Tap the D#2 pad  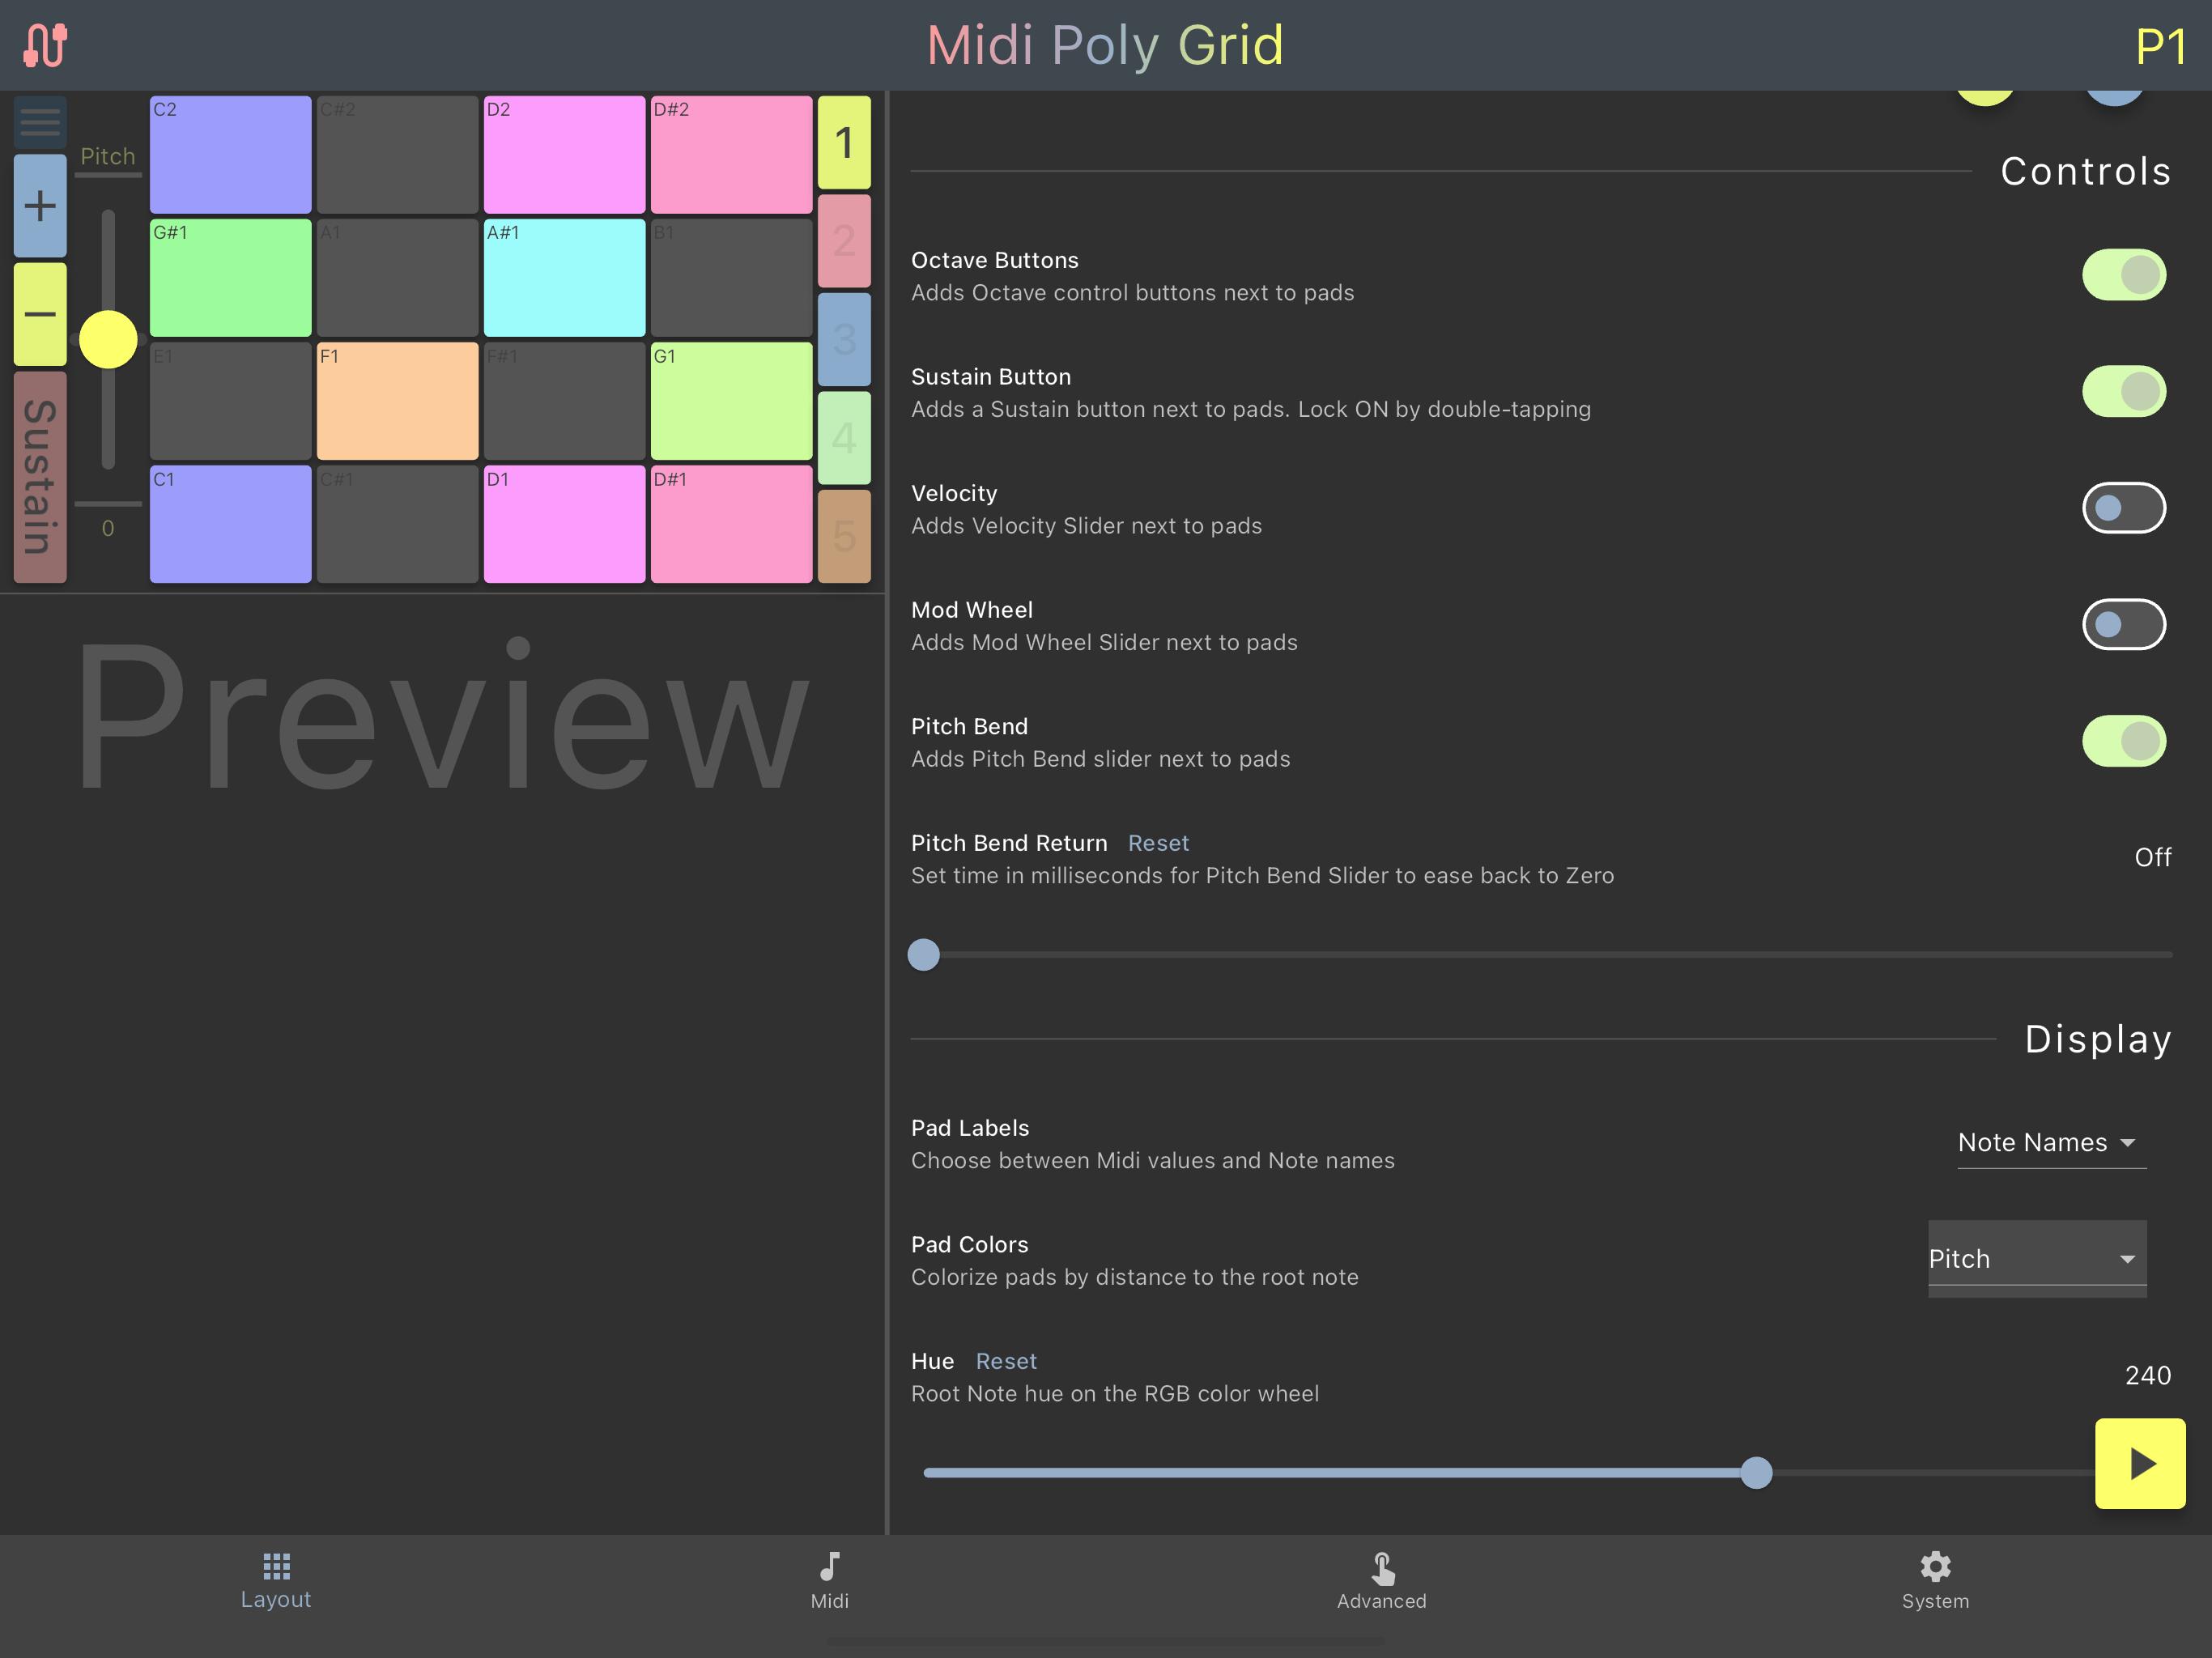pyautogui.click(x=731, y=155)
